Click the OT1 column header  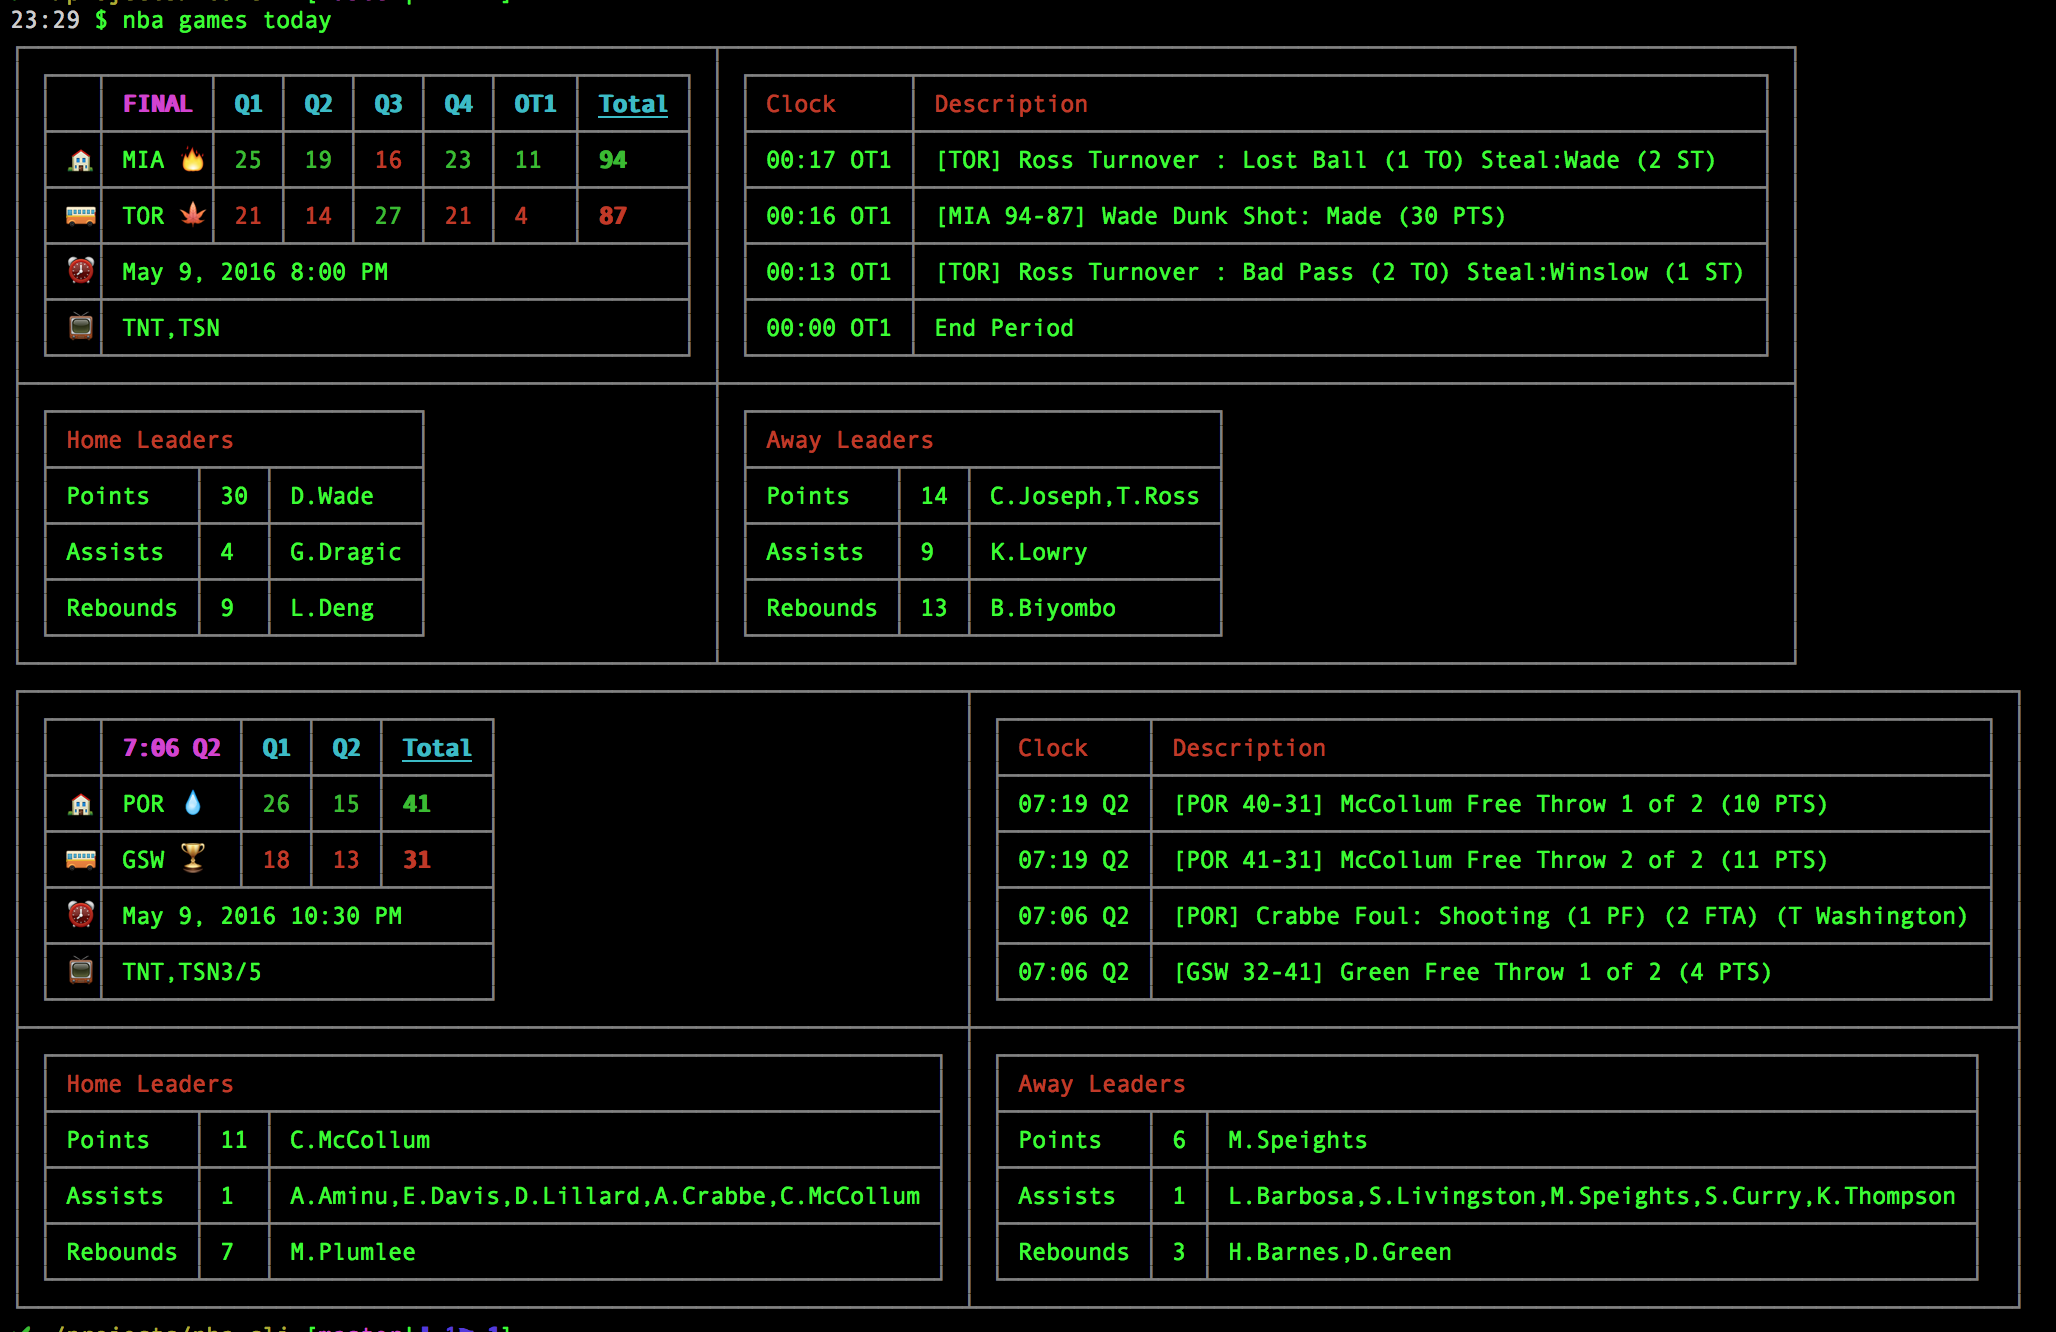tap(535, 104)
